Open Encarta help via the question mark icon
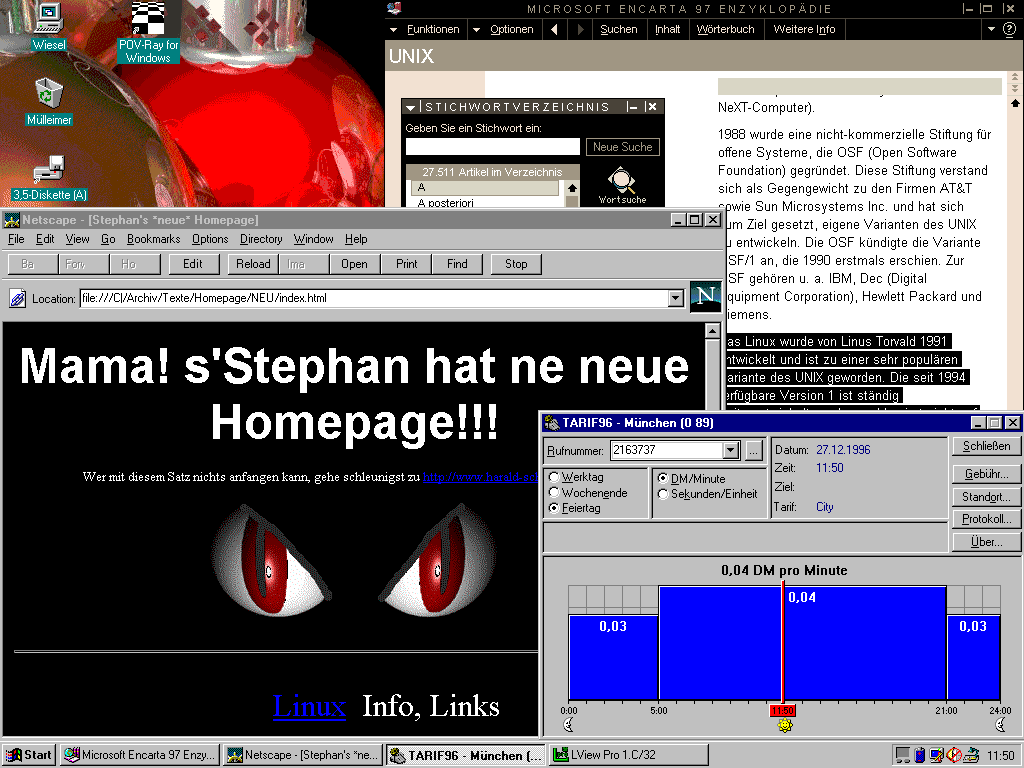The width and height of the screenshot is (1024, 768). click(x=1009, y=29)
